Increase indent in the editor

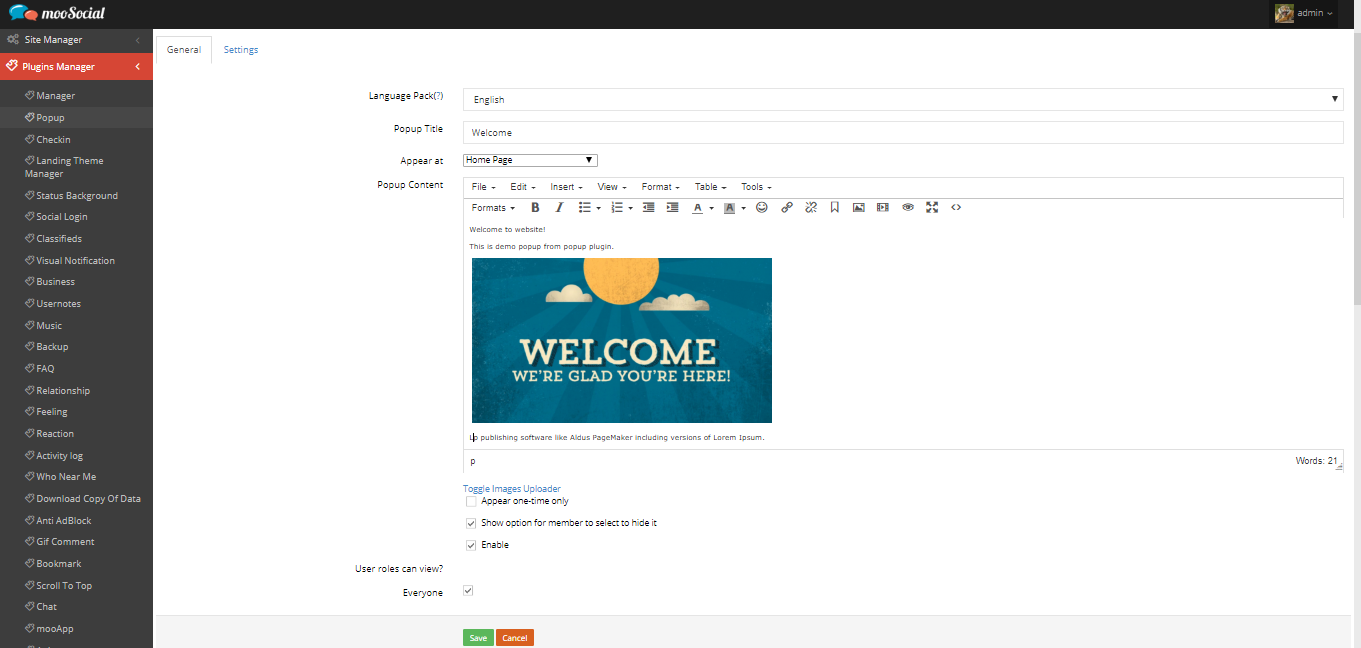click(x=672, y=208)
